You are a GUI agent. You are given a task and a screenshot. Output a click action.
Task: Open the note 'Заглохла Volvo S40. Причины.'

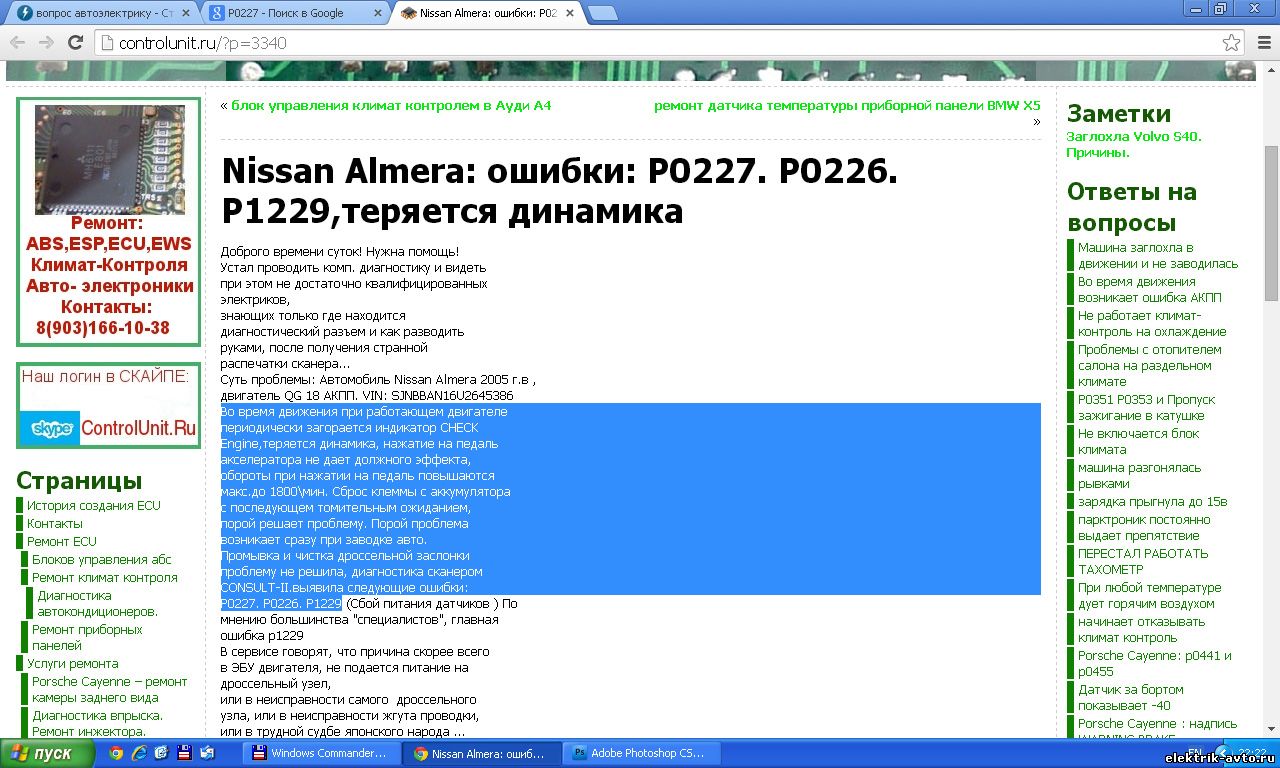tap(1134, 144)
